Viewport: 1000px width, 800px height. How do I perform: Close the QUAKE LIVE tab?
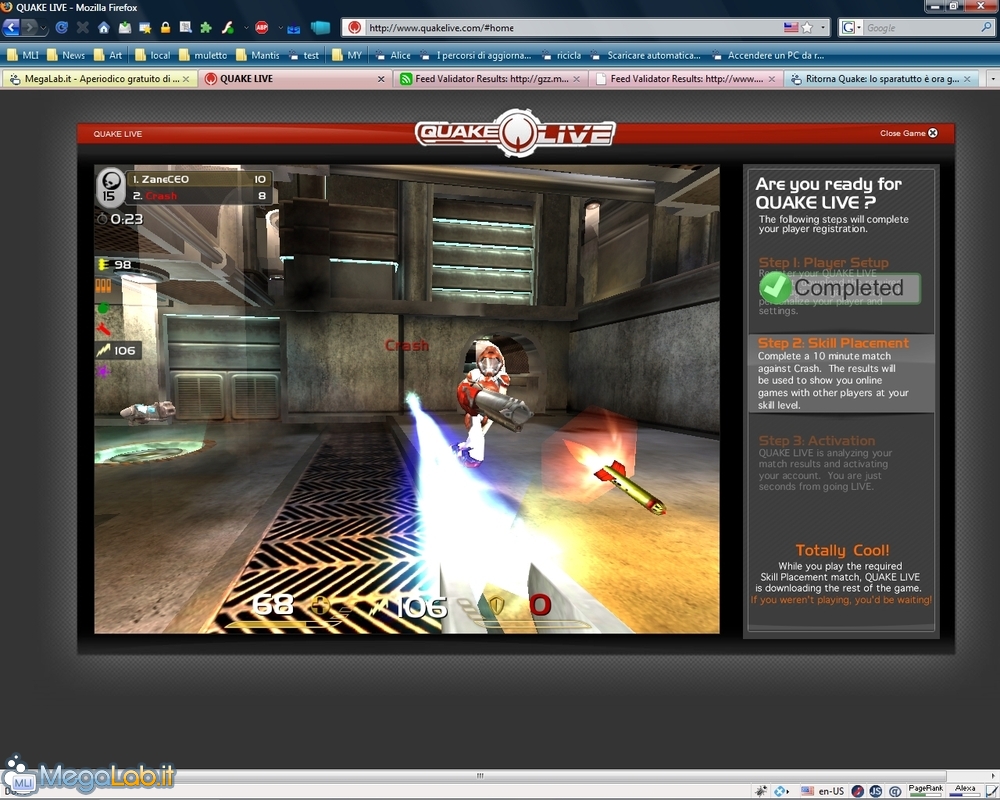[381, 79]
